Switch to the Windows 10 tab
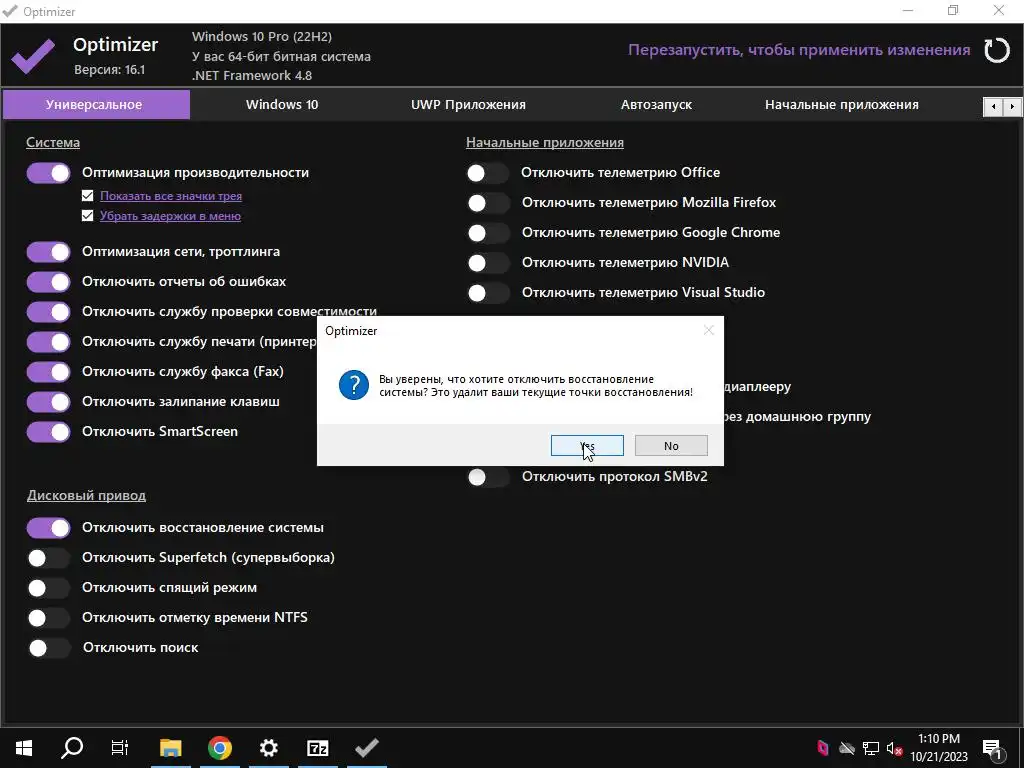This screenshot has width=1024, height=768. (x=282, y=104)
